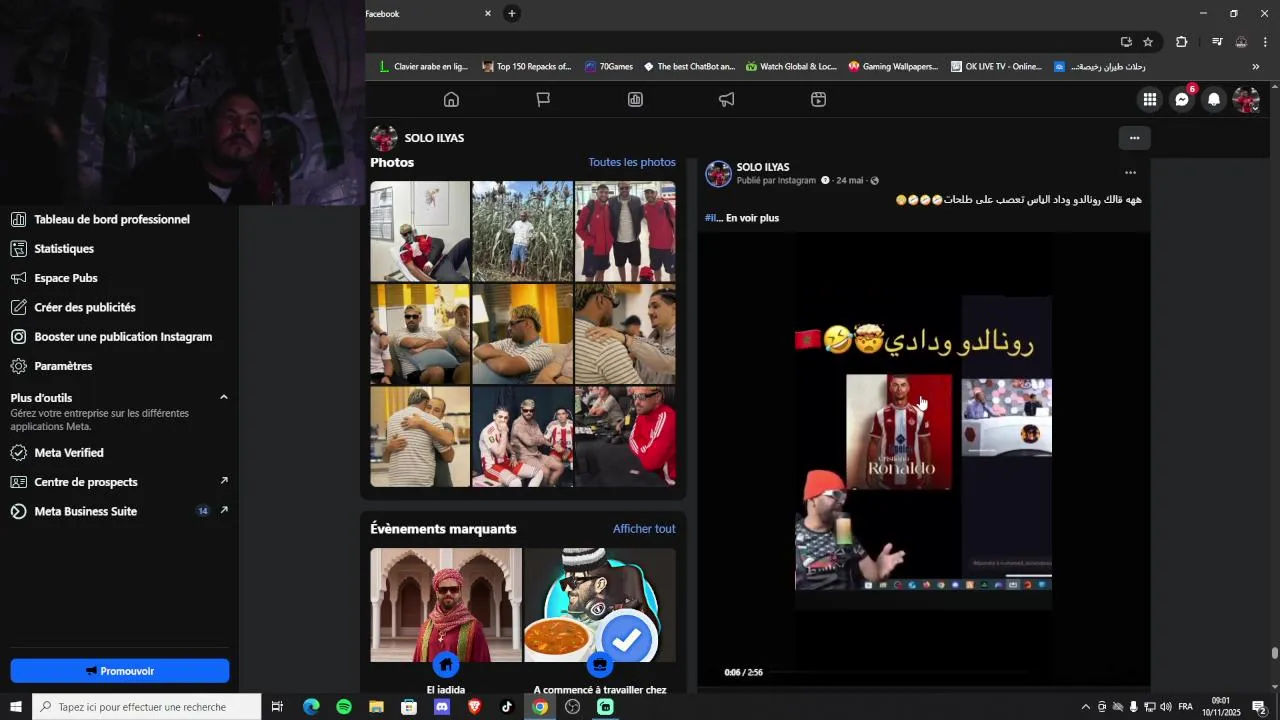The height and width of the screenshot is (720, 1280).
Task: Open the El jadida milestone image
Action: tap(446, 605)
